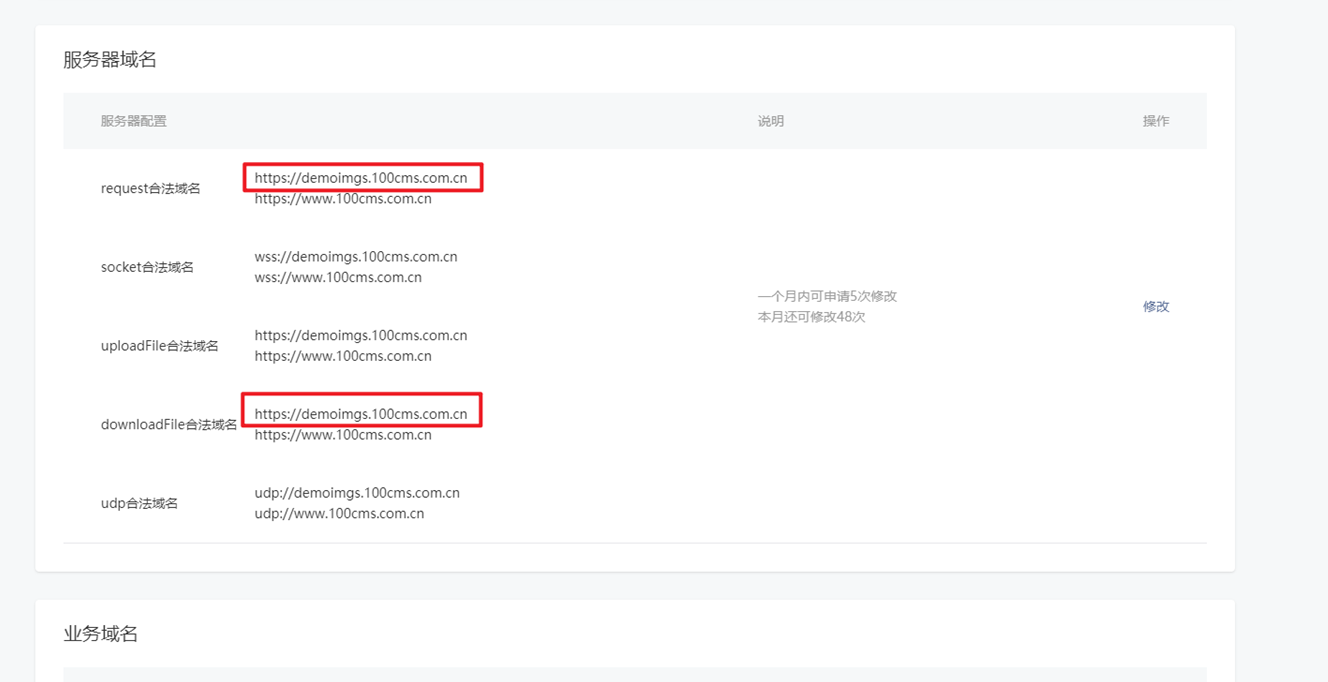This screenshot has height=682, width=1328.
Task: Click the 修改 link in the 操作 column
Action: point(1155,306)
